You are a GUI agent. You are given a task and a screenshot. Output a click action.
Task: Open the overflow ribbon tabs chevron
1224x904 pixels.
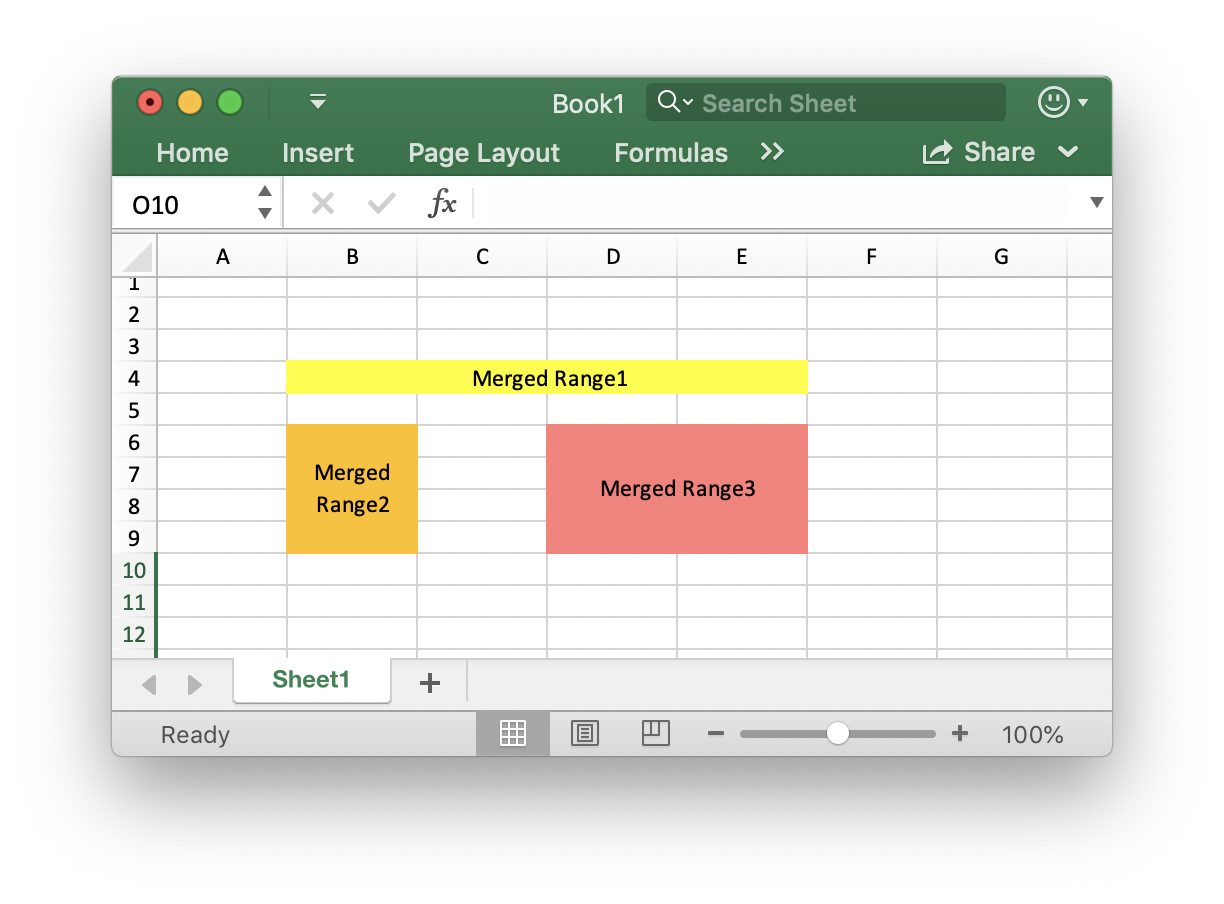tap(771, 152)
